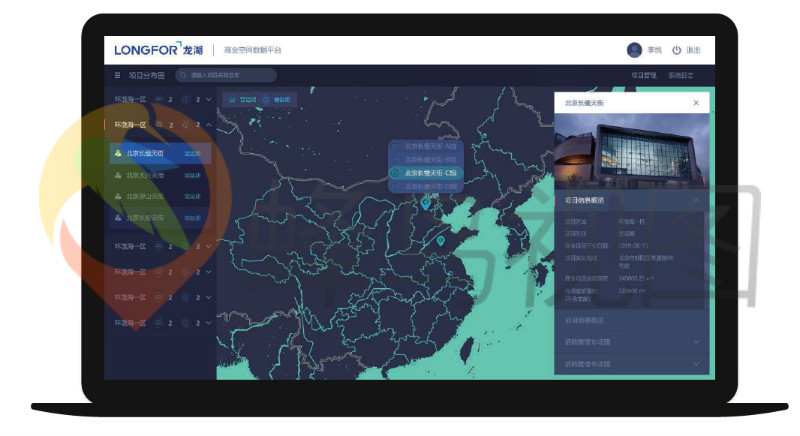Viewport: 800px width, 436px height.
Task: Focus the project name search field
Action: [x=226, y=75]
